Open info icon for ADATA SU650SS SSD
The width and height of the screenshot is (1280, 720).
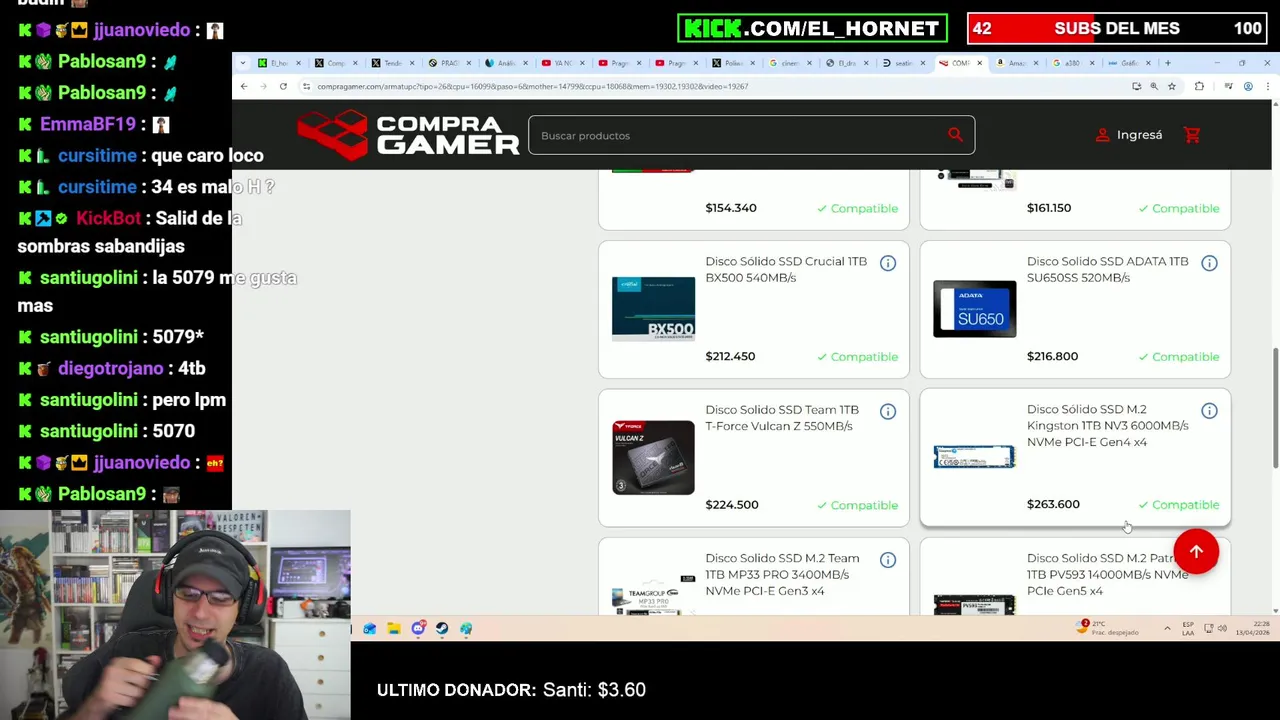click(1209, 263)
